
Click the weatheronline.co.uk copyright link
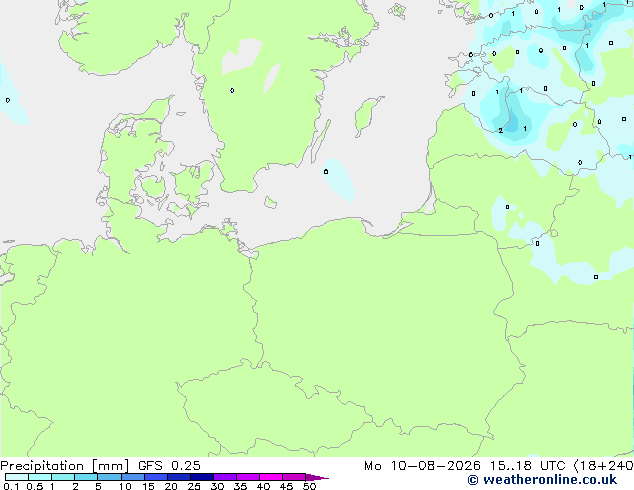(542, 480)
